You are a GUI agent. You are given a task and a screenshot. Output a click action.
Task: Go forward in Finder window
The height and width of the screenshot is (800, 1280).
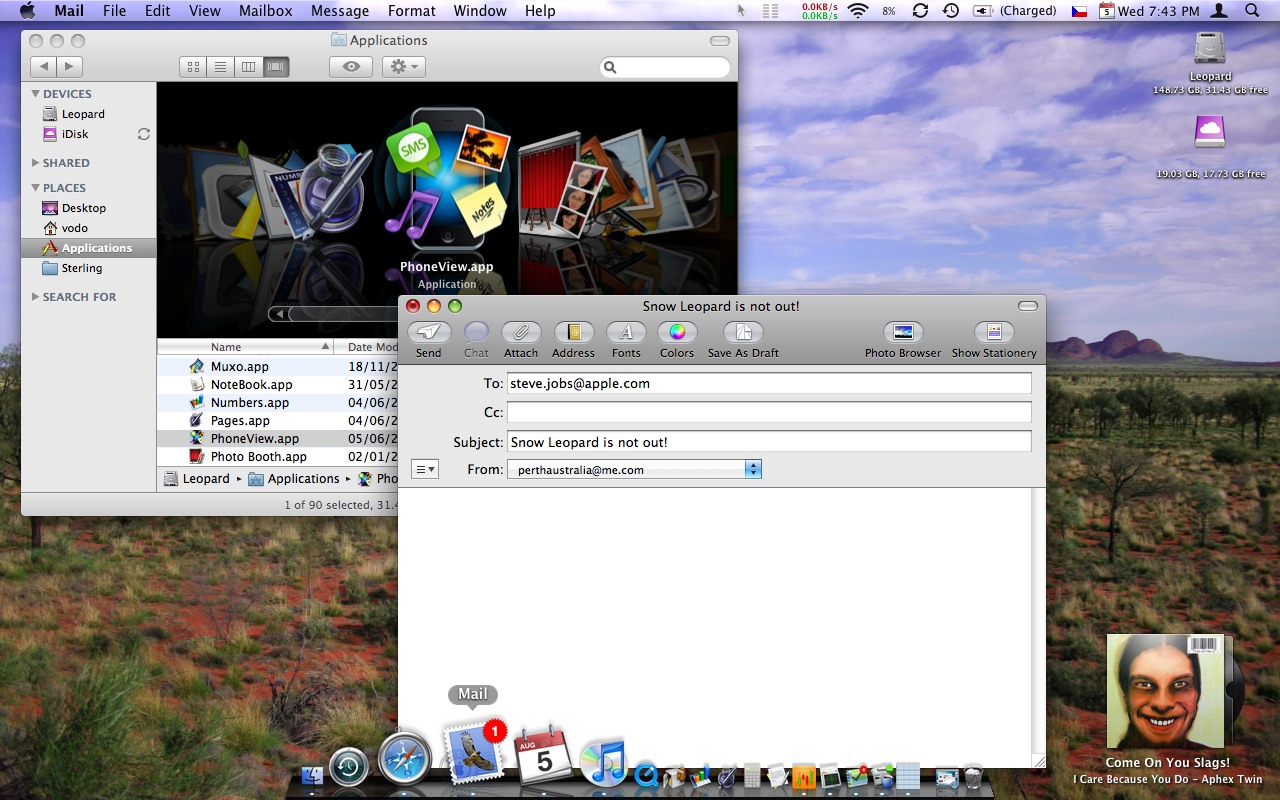(69, 67)
